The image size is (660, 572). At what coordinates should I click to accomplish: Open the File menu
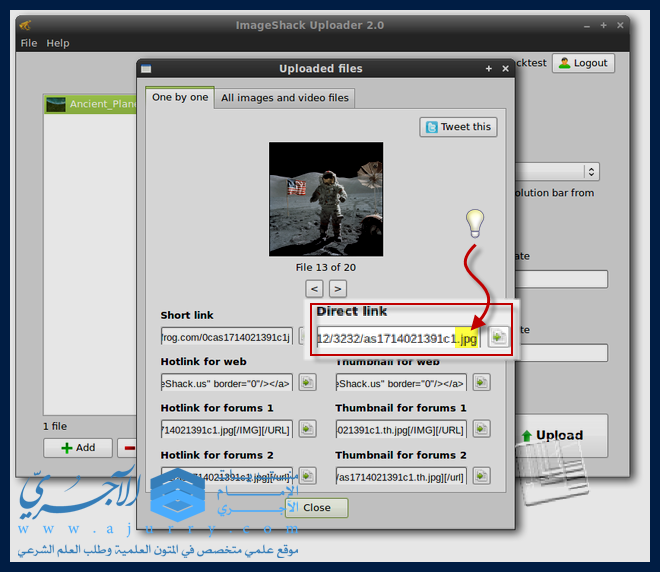pyautogui.click(x=28, y=43)
